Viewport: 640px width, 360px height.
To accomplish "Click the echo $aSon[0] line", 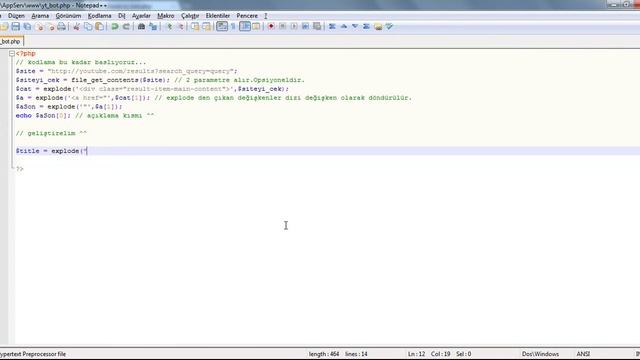I will point(85,116).
